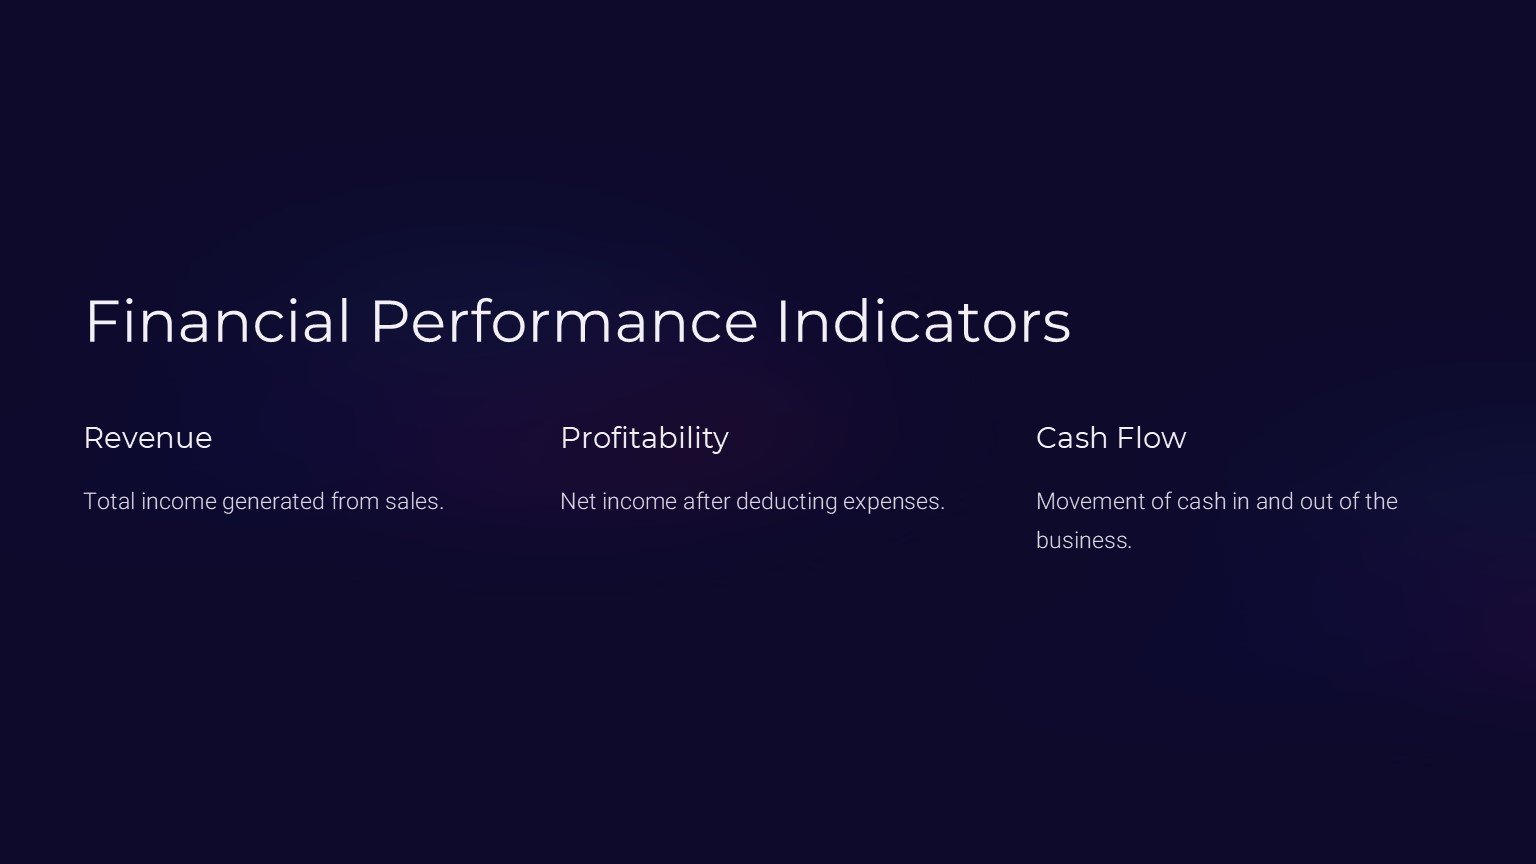Select the word "Performance" in the title
The height and width of the screenshot is (864, 1536).
(x=564, y=322)
